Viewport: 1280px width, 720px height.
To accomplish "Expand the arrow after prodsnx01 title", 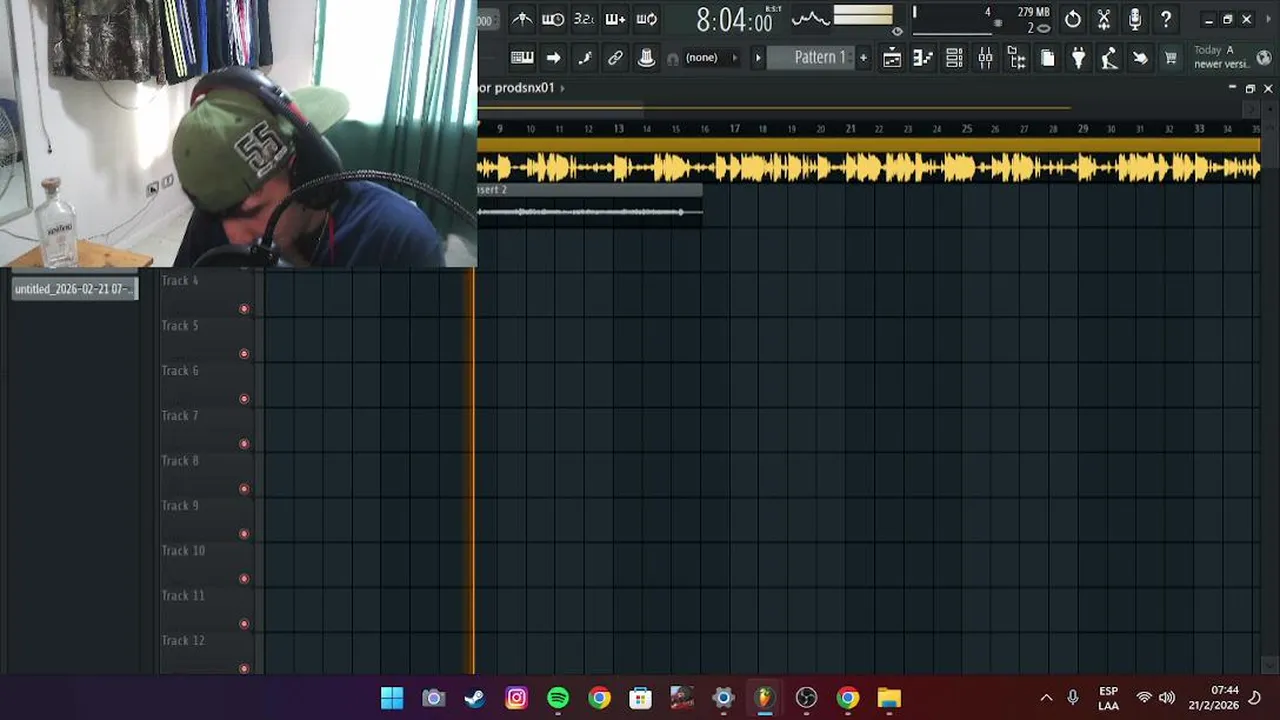I will click(x=562, y=88).
